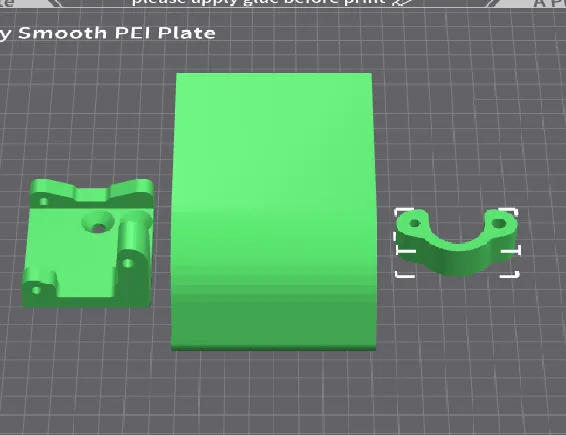Click the Smooth PEI Plate label
Screen dimensions: 566x435
point(117,33)
